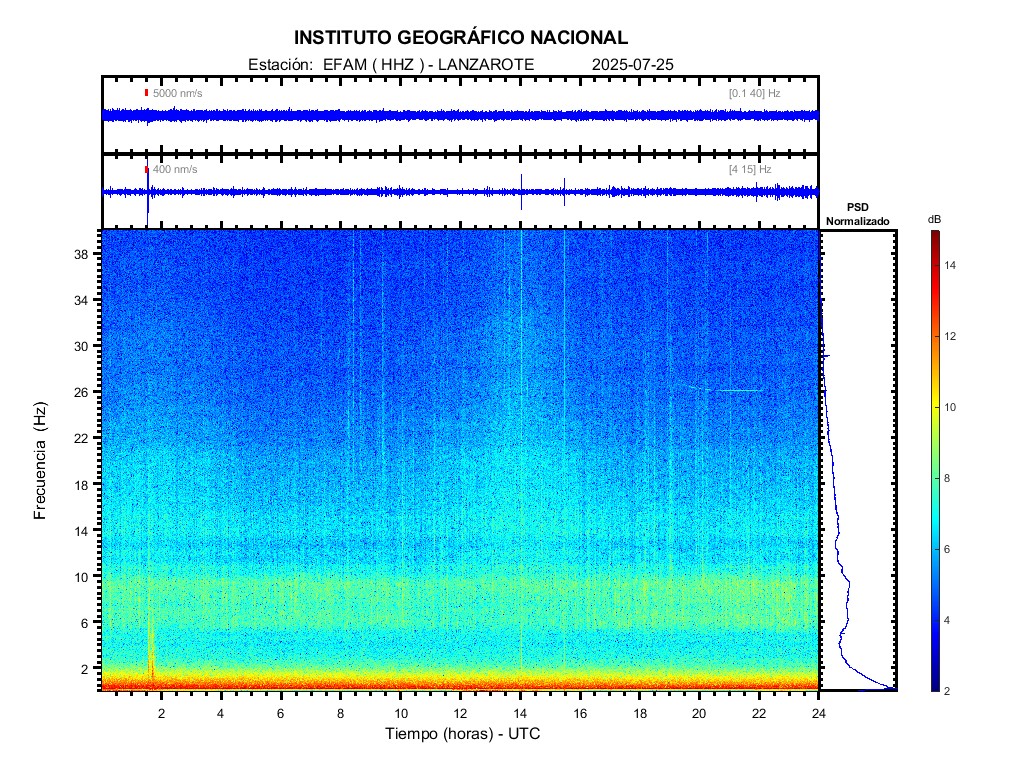Click the colorbar at the 14 dB level
Image resolution: width=1024 pixels, height=768 pixels.
click(x=936, y=265)
